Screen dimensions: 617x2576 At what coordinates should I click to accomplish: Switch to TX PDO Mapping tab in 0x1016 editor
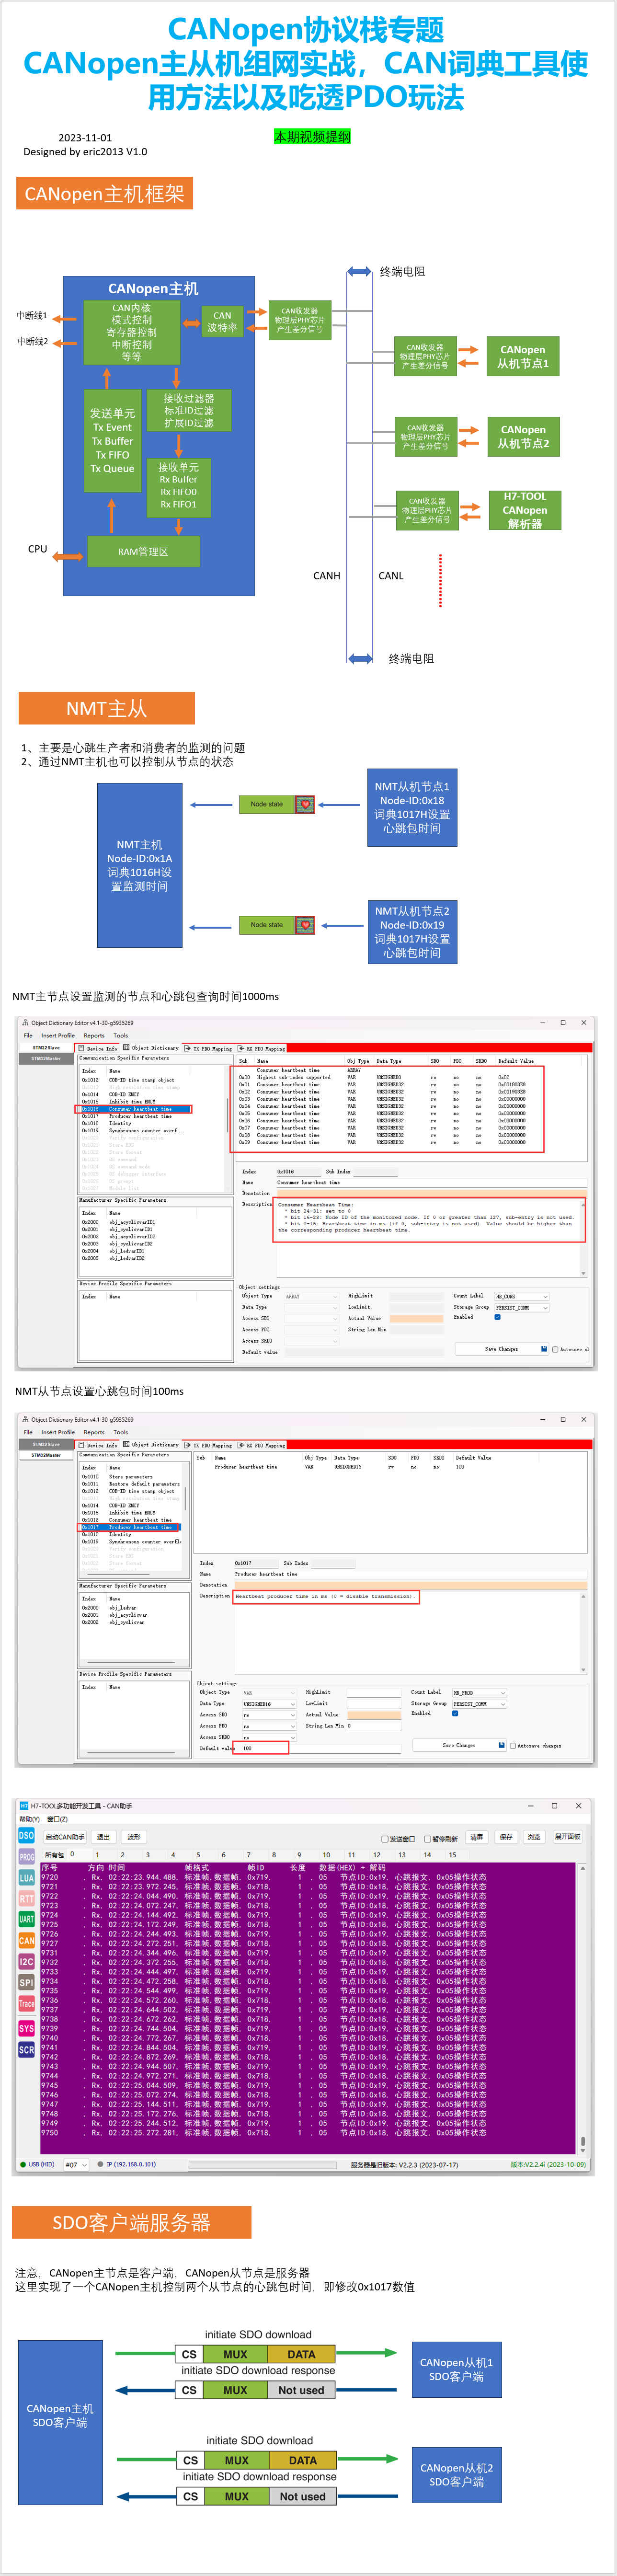click(209, 1048)
